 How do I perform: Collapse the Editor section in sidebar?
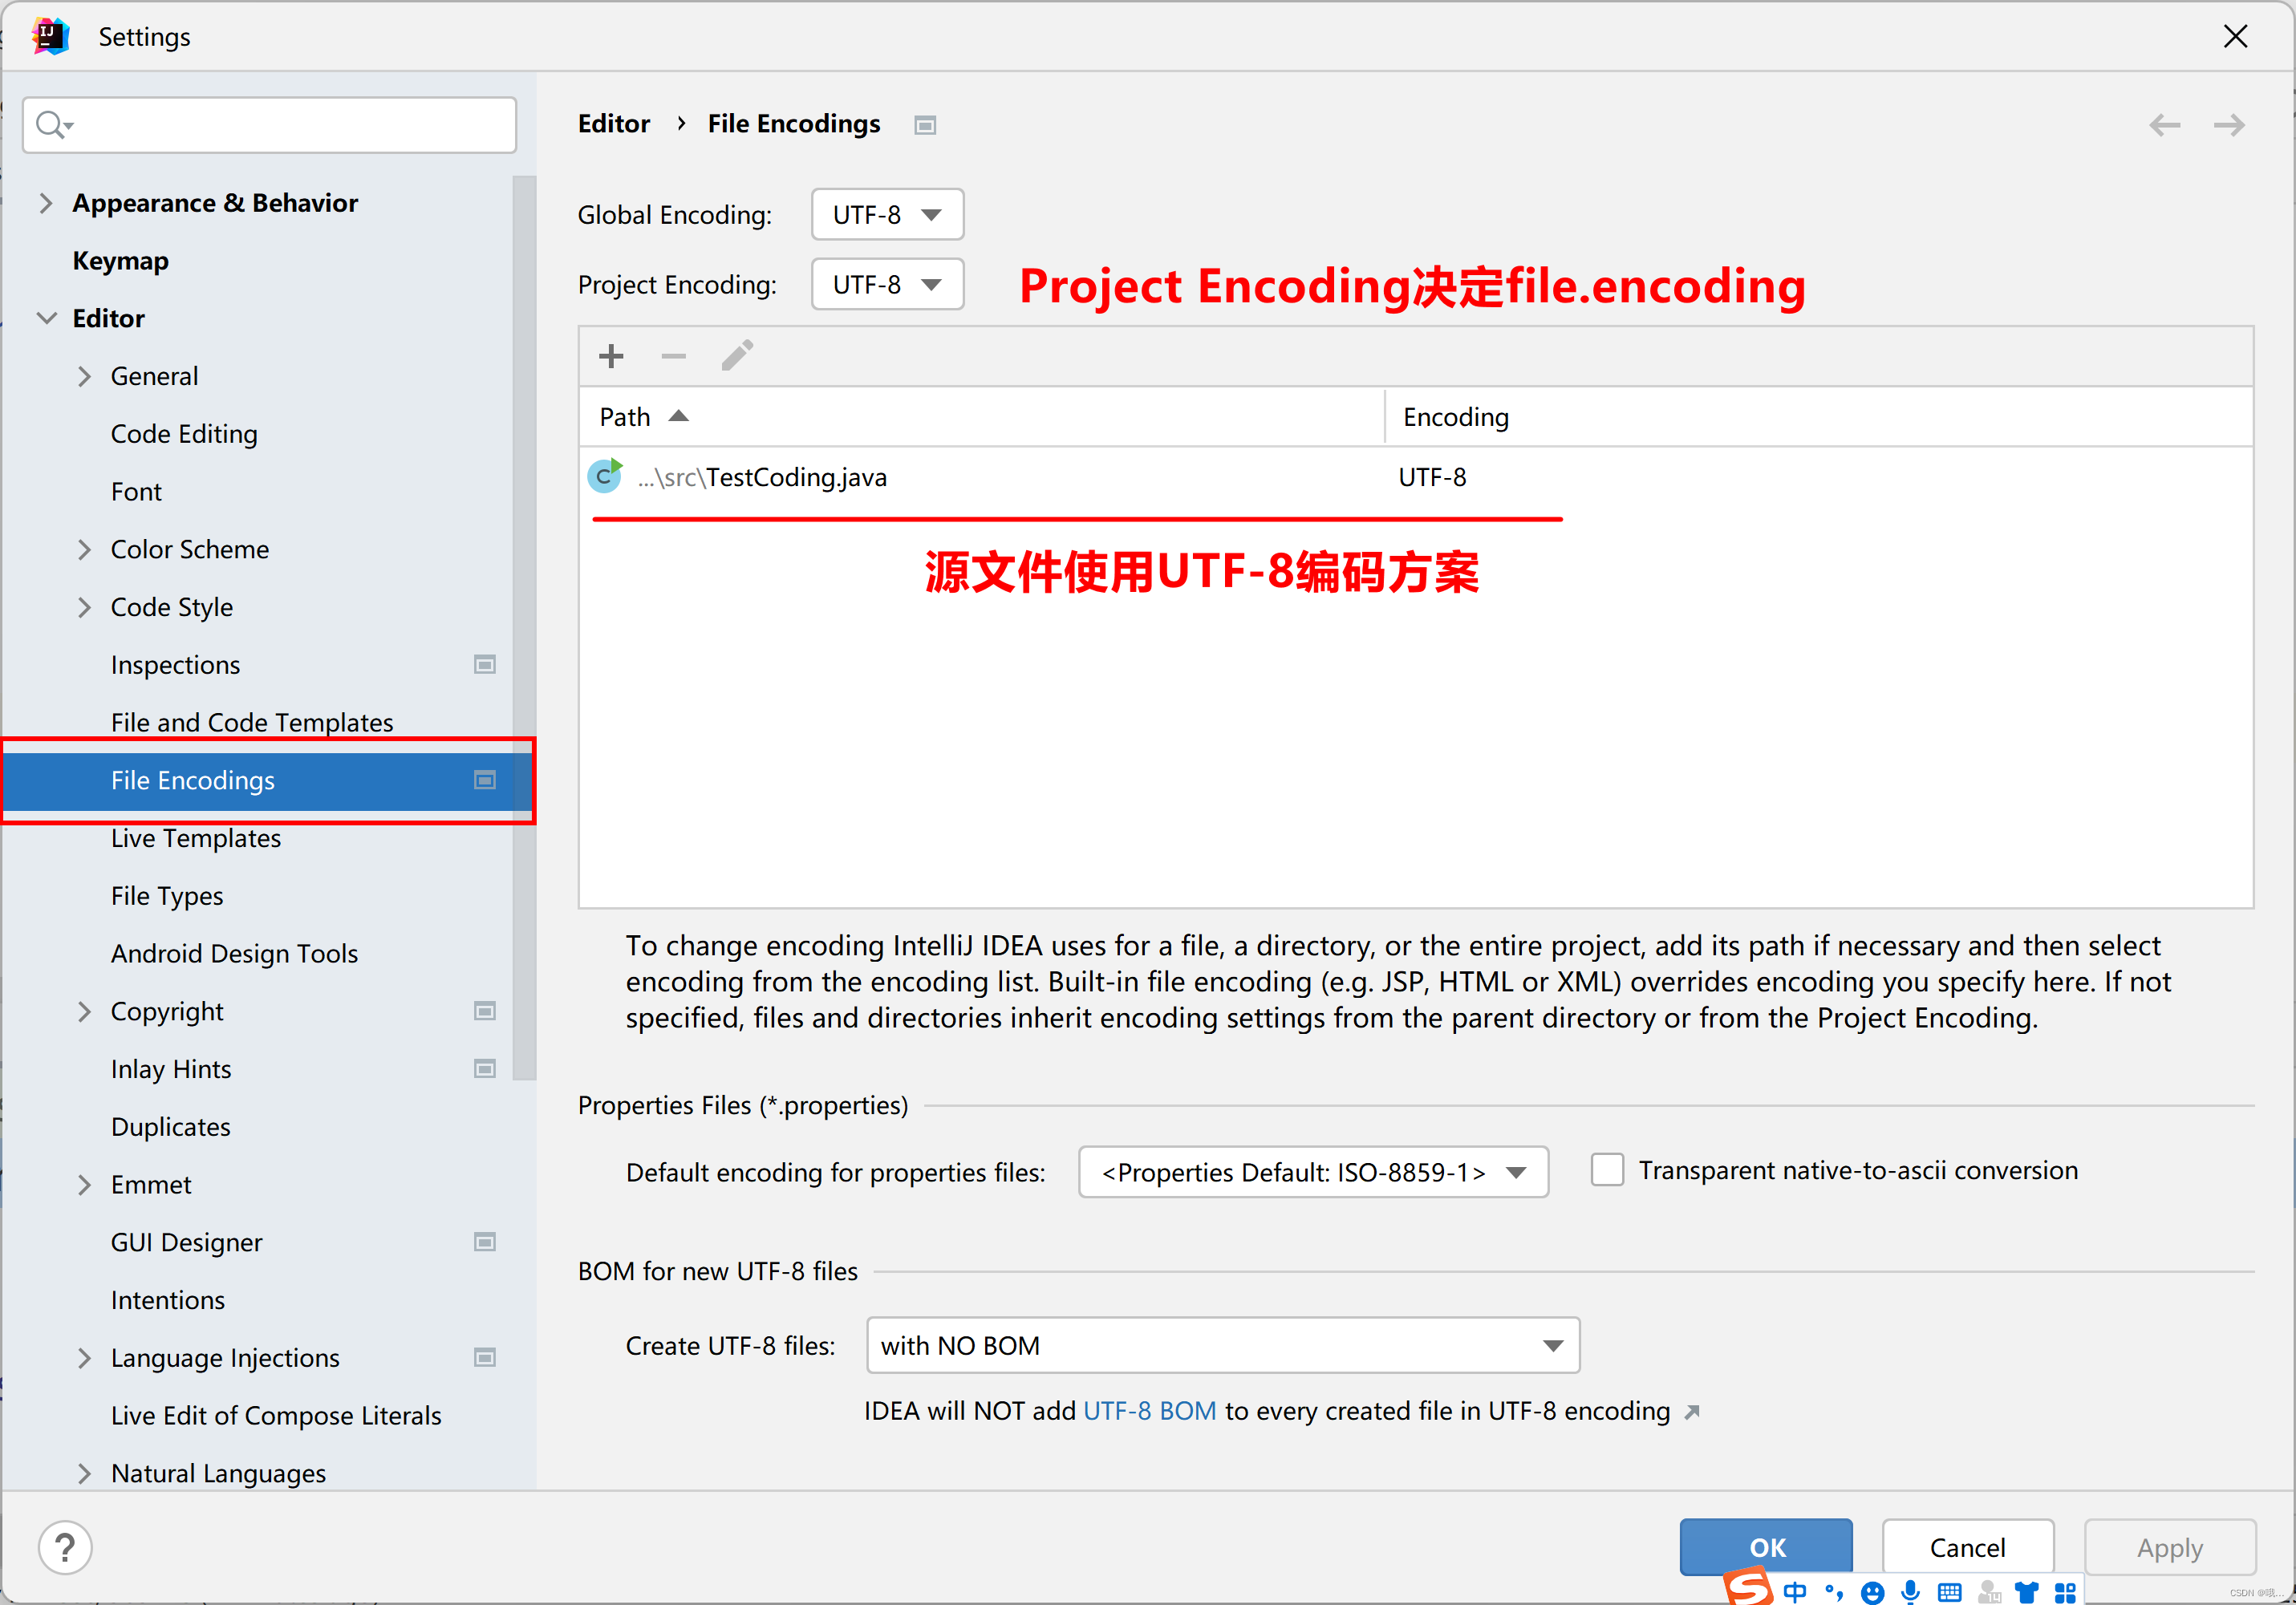point(47,318)
